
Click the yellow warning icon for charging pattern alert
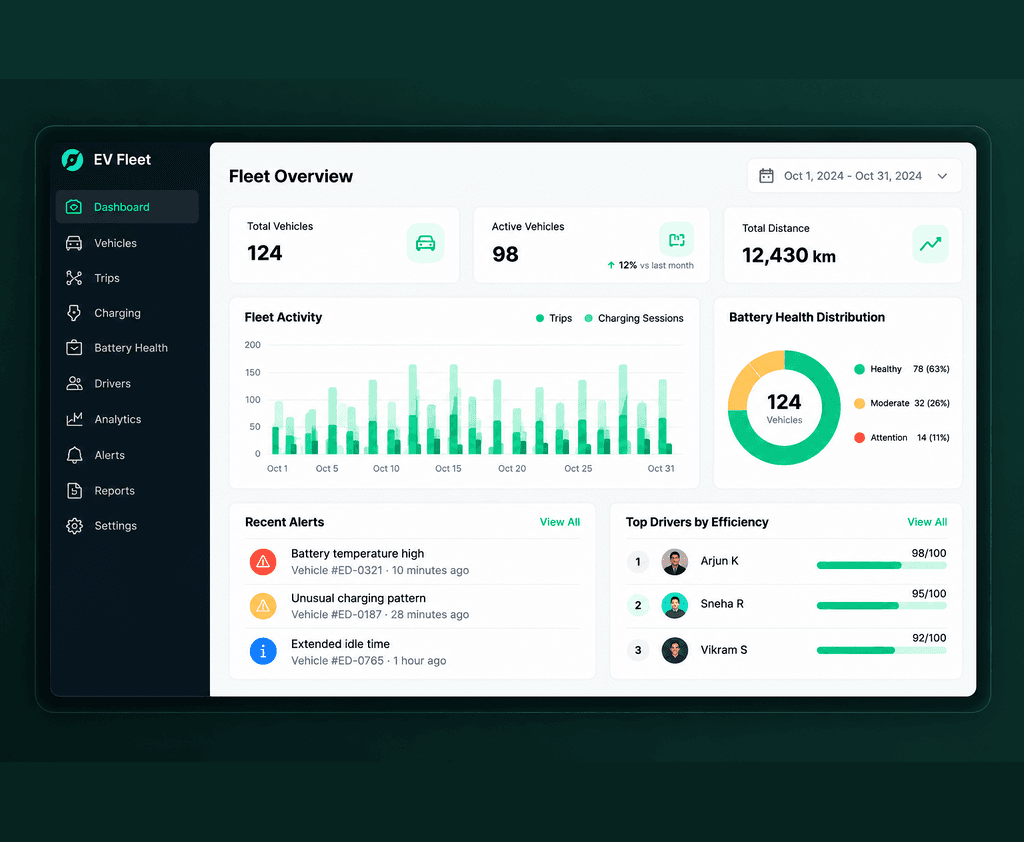263,606
